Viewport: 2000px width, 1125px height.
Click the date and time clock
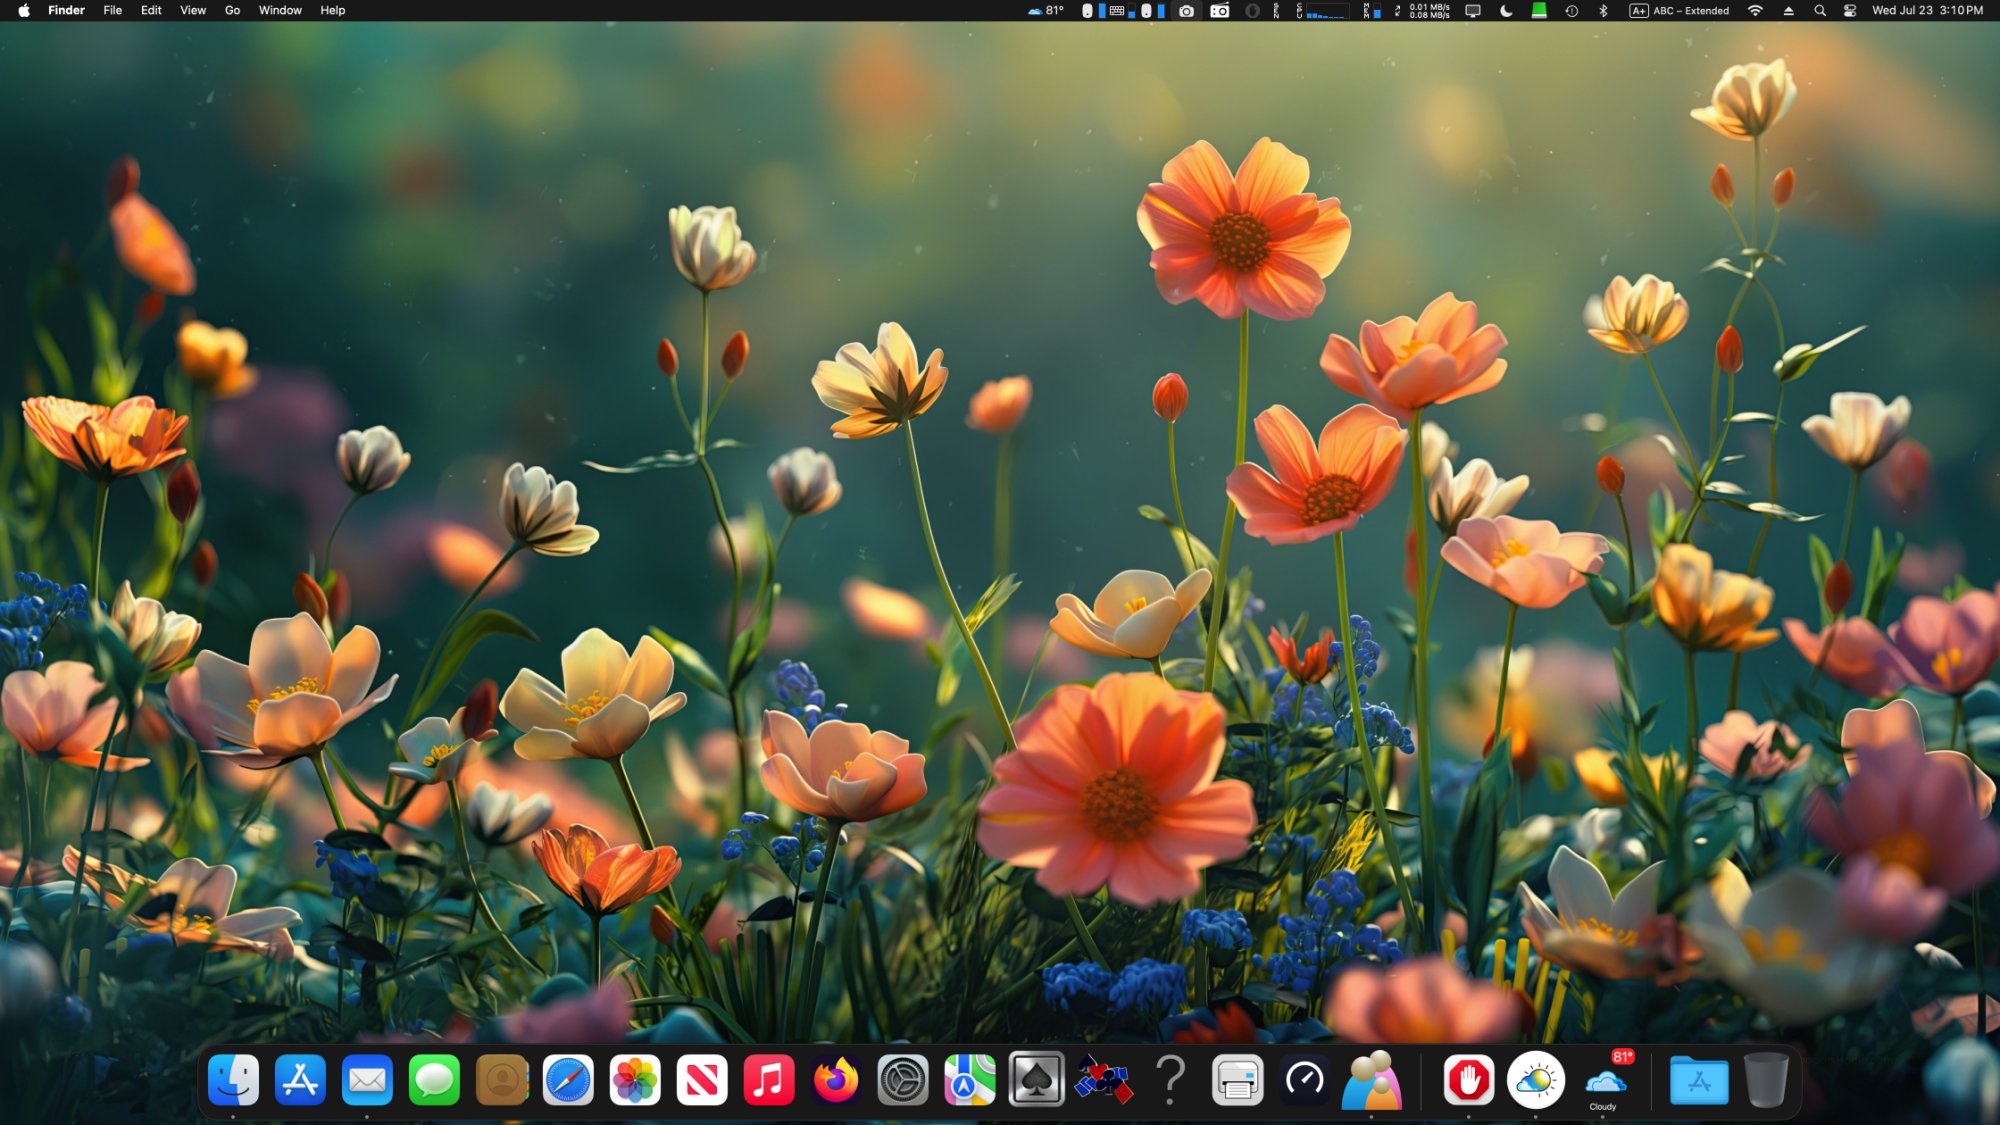[1927, 10]
